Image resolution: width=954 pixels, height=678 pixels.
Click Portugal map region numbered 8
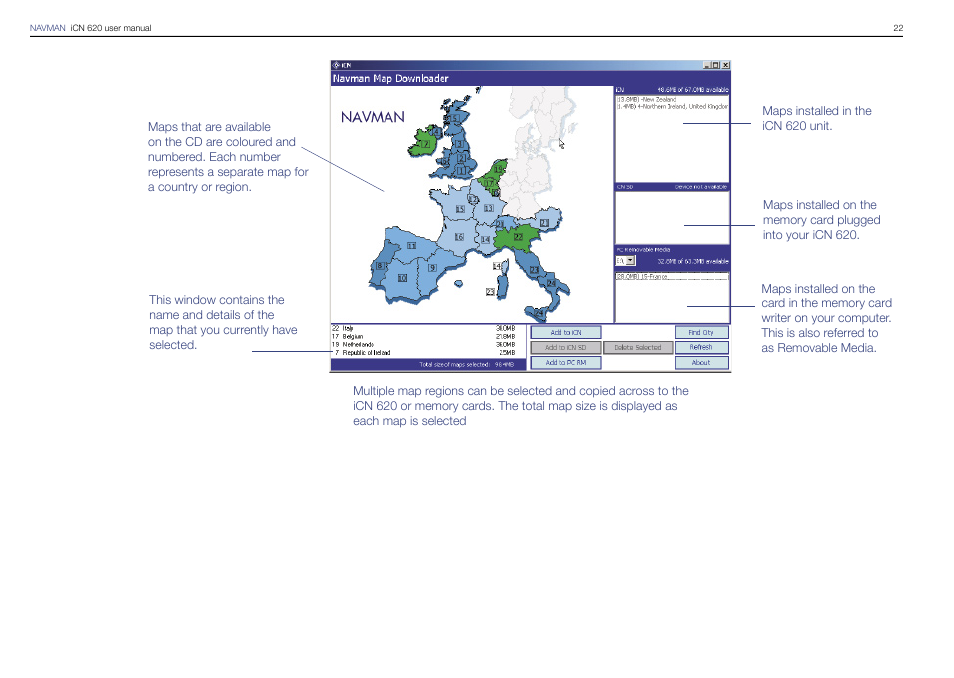tap(380, 265)
